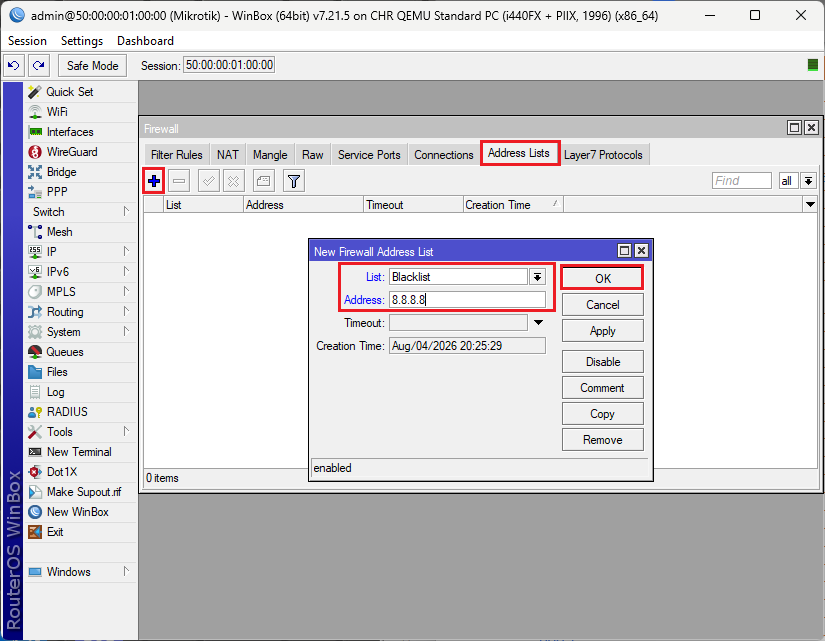Screen dimensions: 825x641
Task: Click the comment toolbar icon
Action: tap(264, 181)
